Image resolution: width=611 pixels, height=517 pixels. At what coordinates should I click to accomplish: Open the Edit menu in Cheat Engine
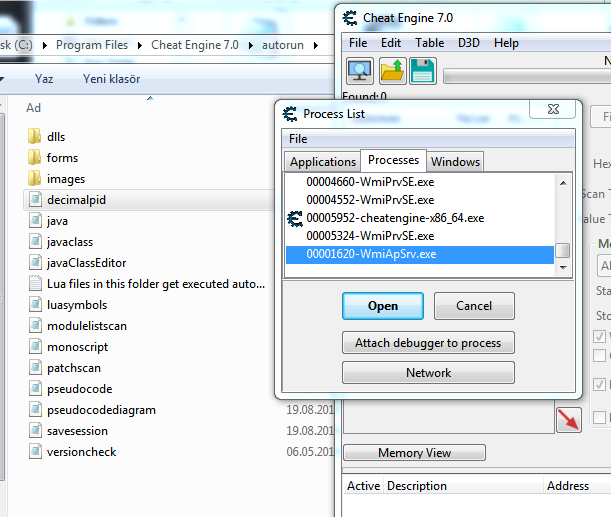click(x=391, y=43)
